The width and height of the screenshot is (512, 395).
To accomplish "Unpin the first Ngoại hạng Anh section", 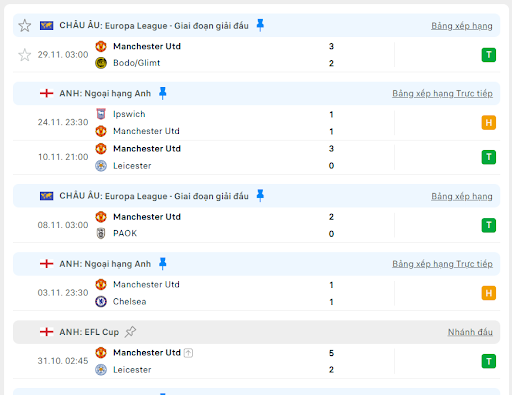I will pyautogui.click(x=163, y=93).
